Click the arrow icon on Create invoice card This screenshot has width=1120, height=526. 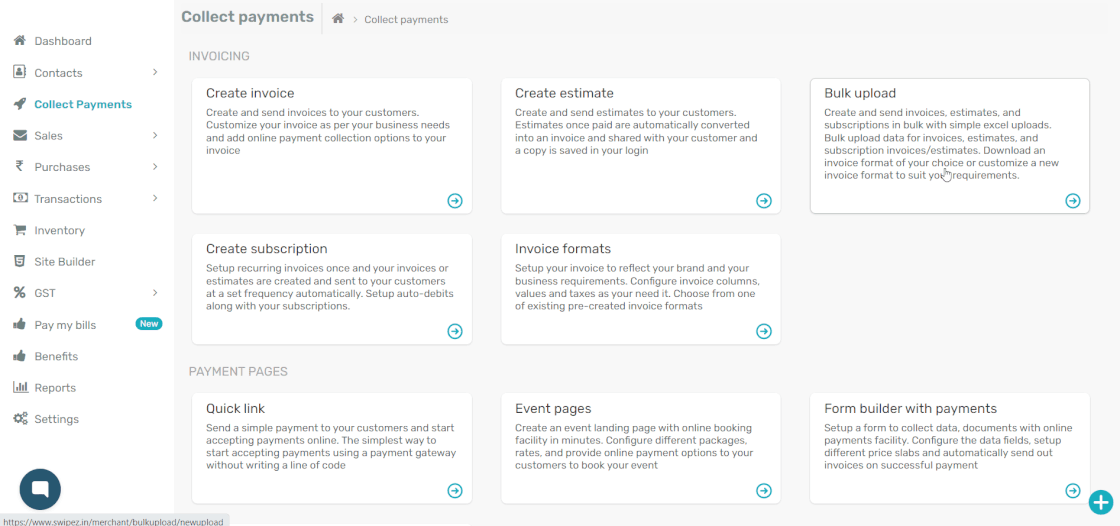(455, 201)
